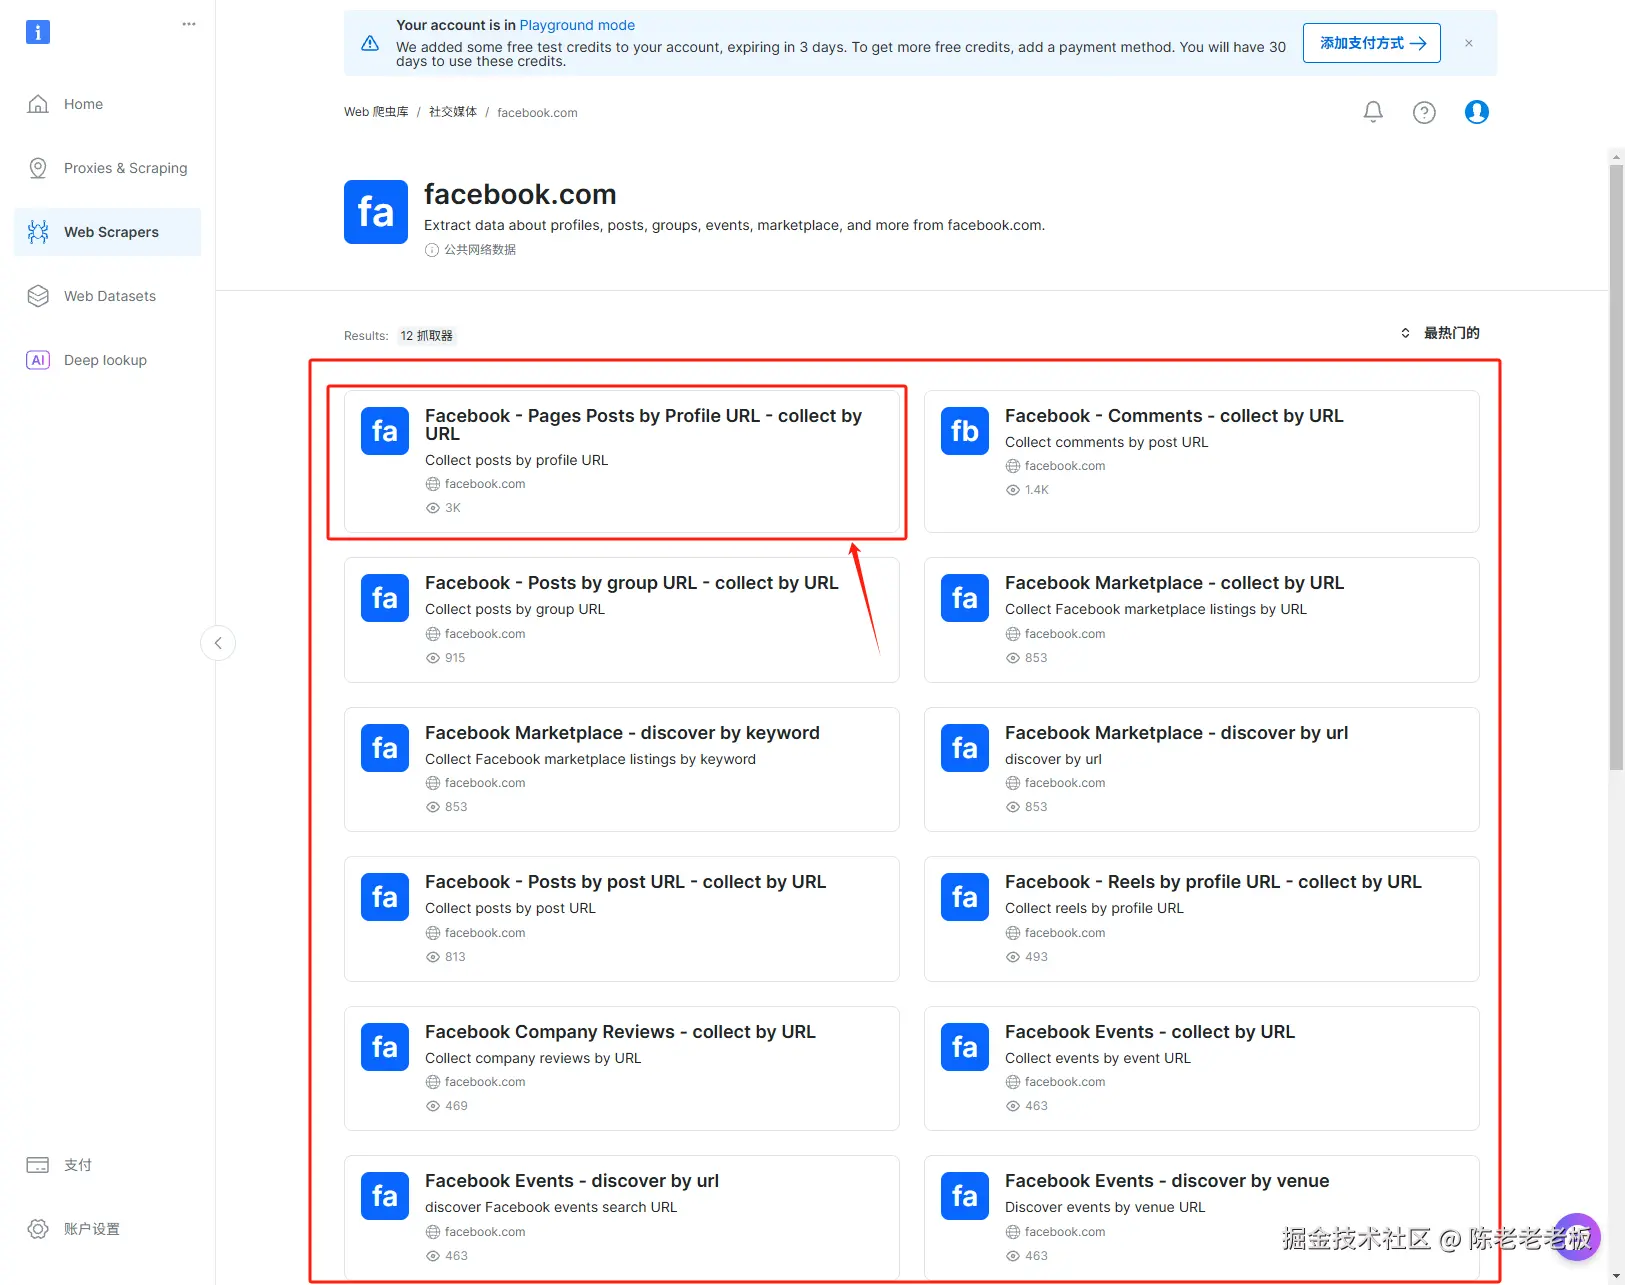
Task: Click 12 抓取器 results badge
Action: (427, 336)
